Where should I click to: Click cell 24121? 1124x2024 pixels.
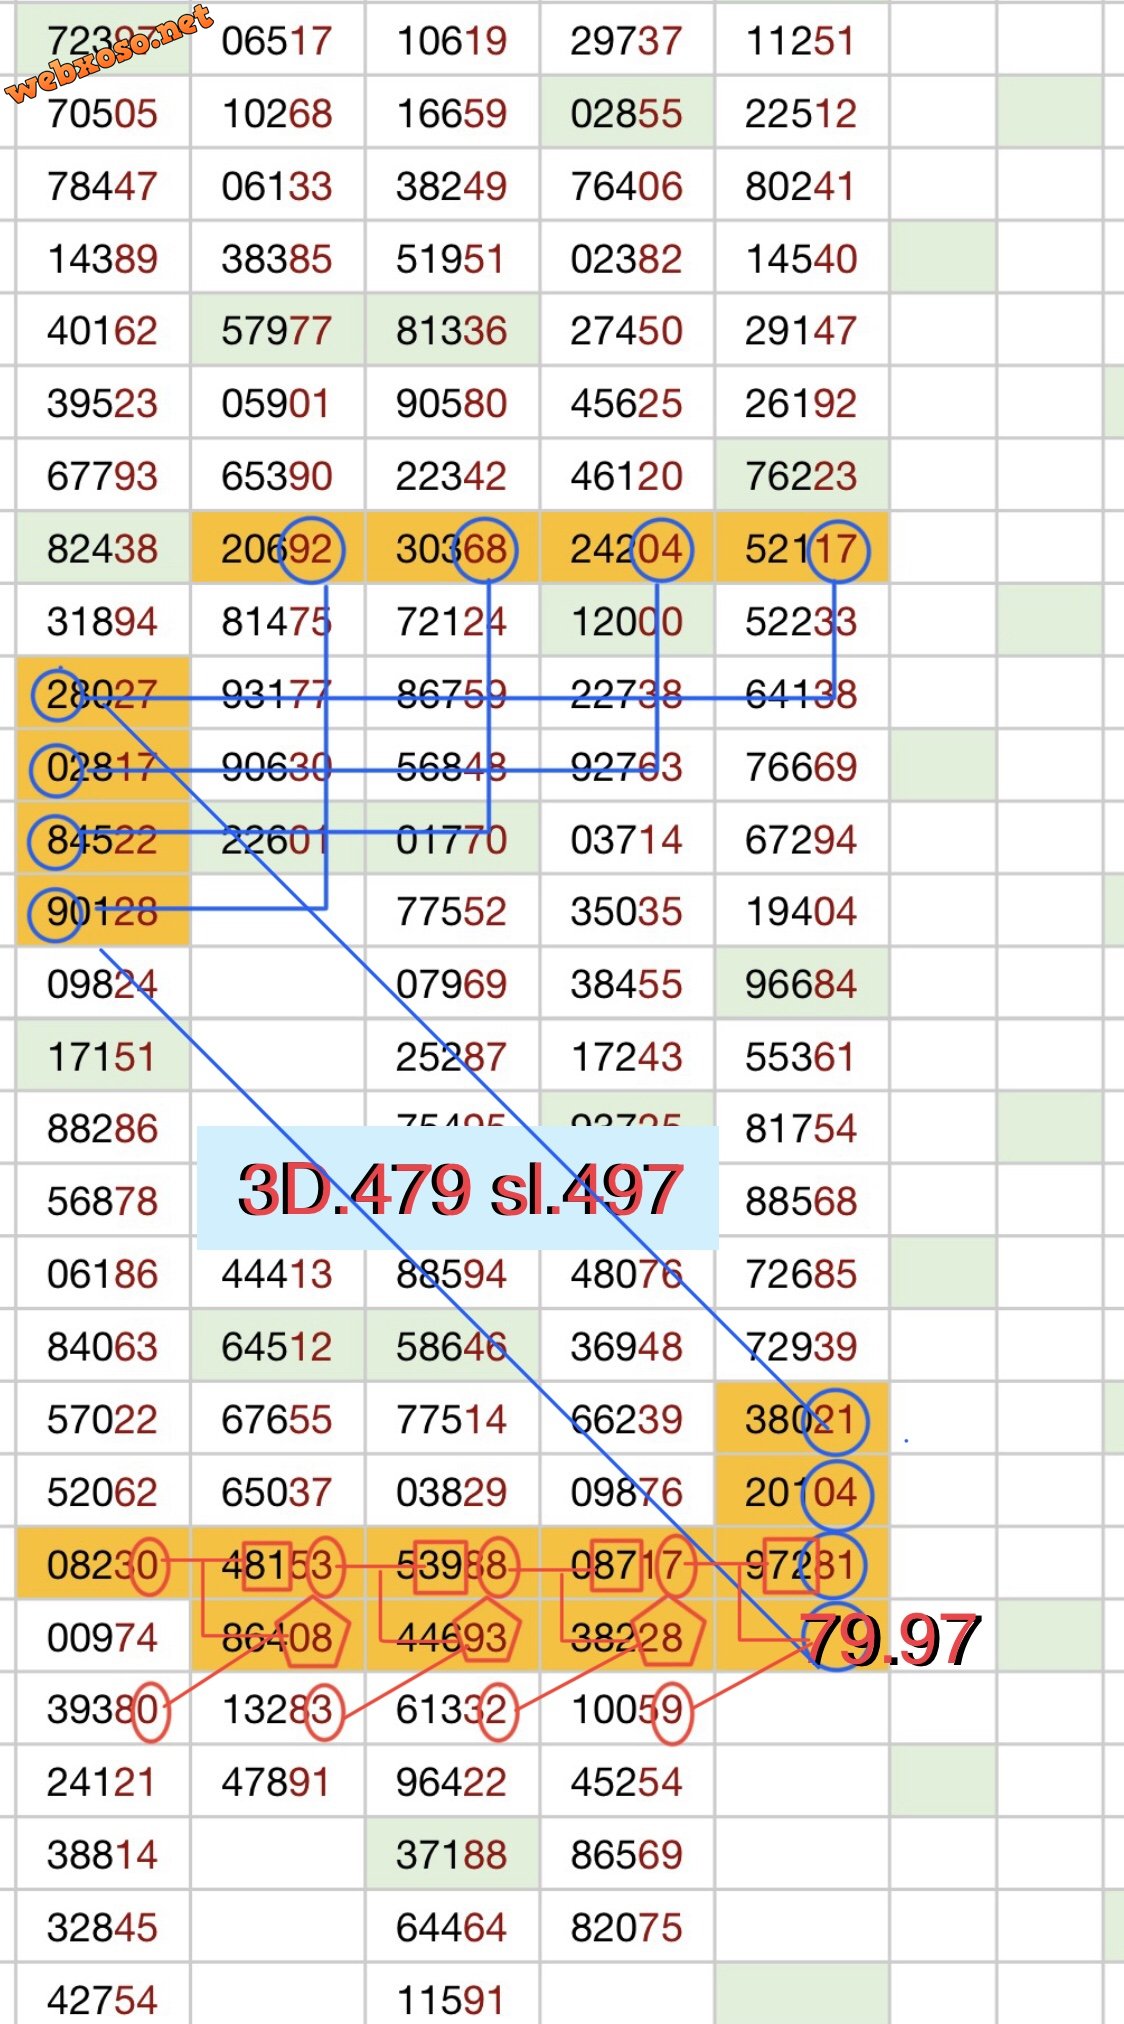tap(103, 1782)
